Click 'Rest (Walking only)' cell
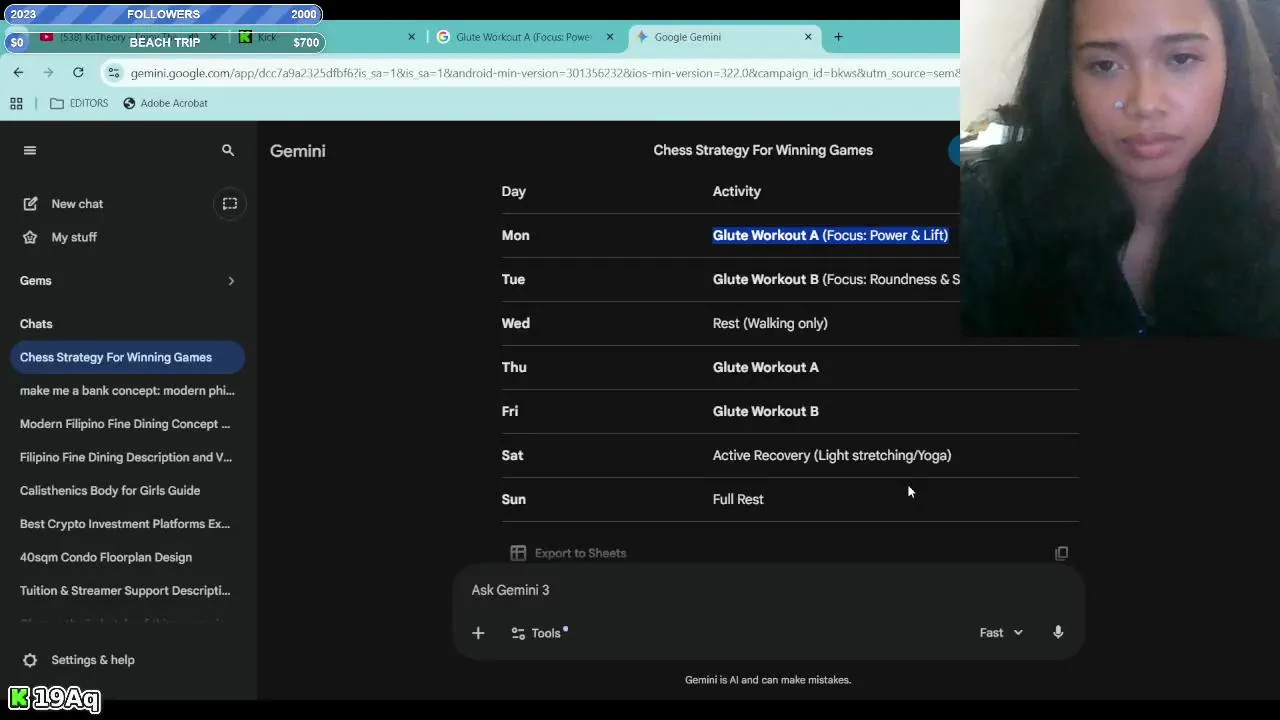 coord(770,323)
